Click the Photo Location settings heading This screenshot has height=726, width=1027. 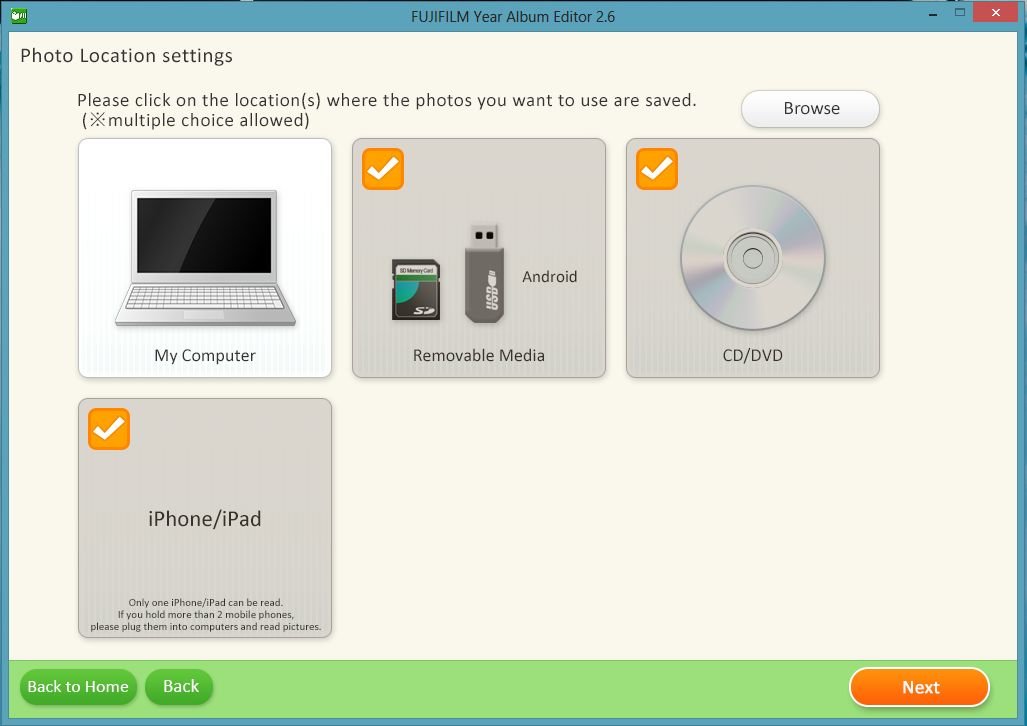coord(126,56)
